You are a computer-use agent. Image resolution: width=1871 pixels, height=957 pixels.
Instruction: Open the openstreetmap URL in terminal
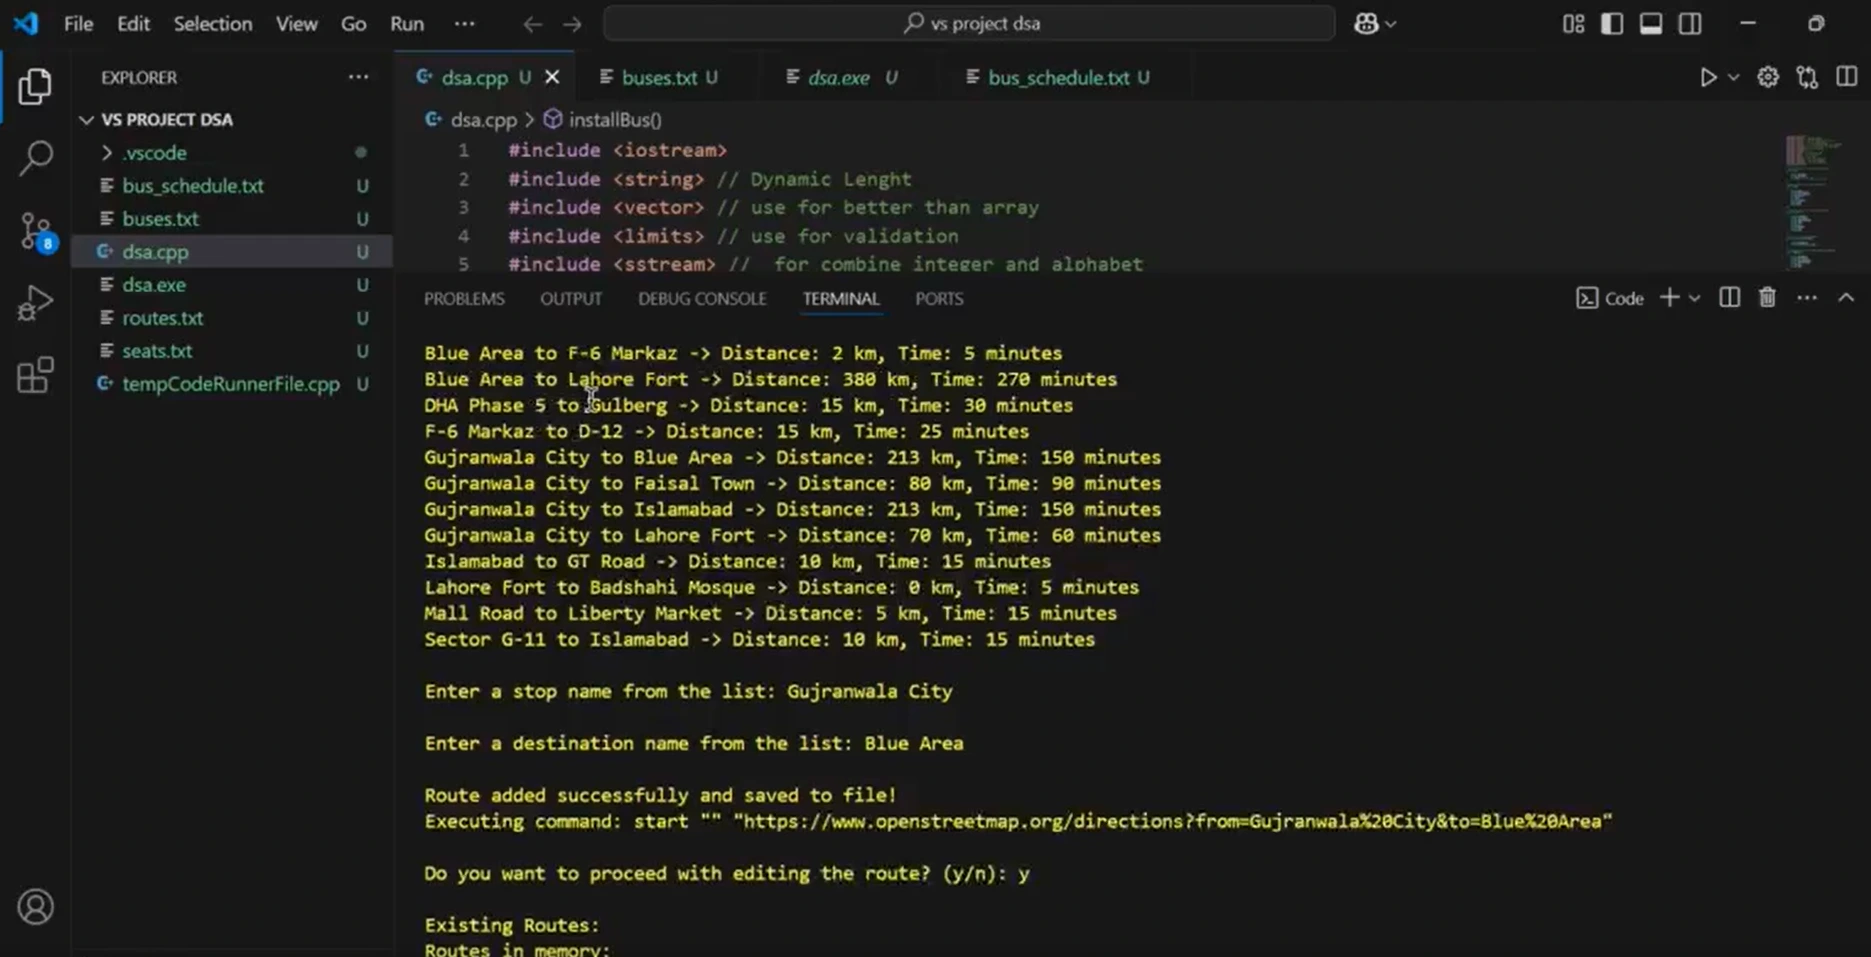pyautogui.click(x=1172, y=822)
